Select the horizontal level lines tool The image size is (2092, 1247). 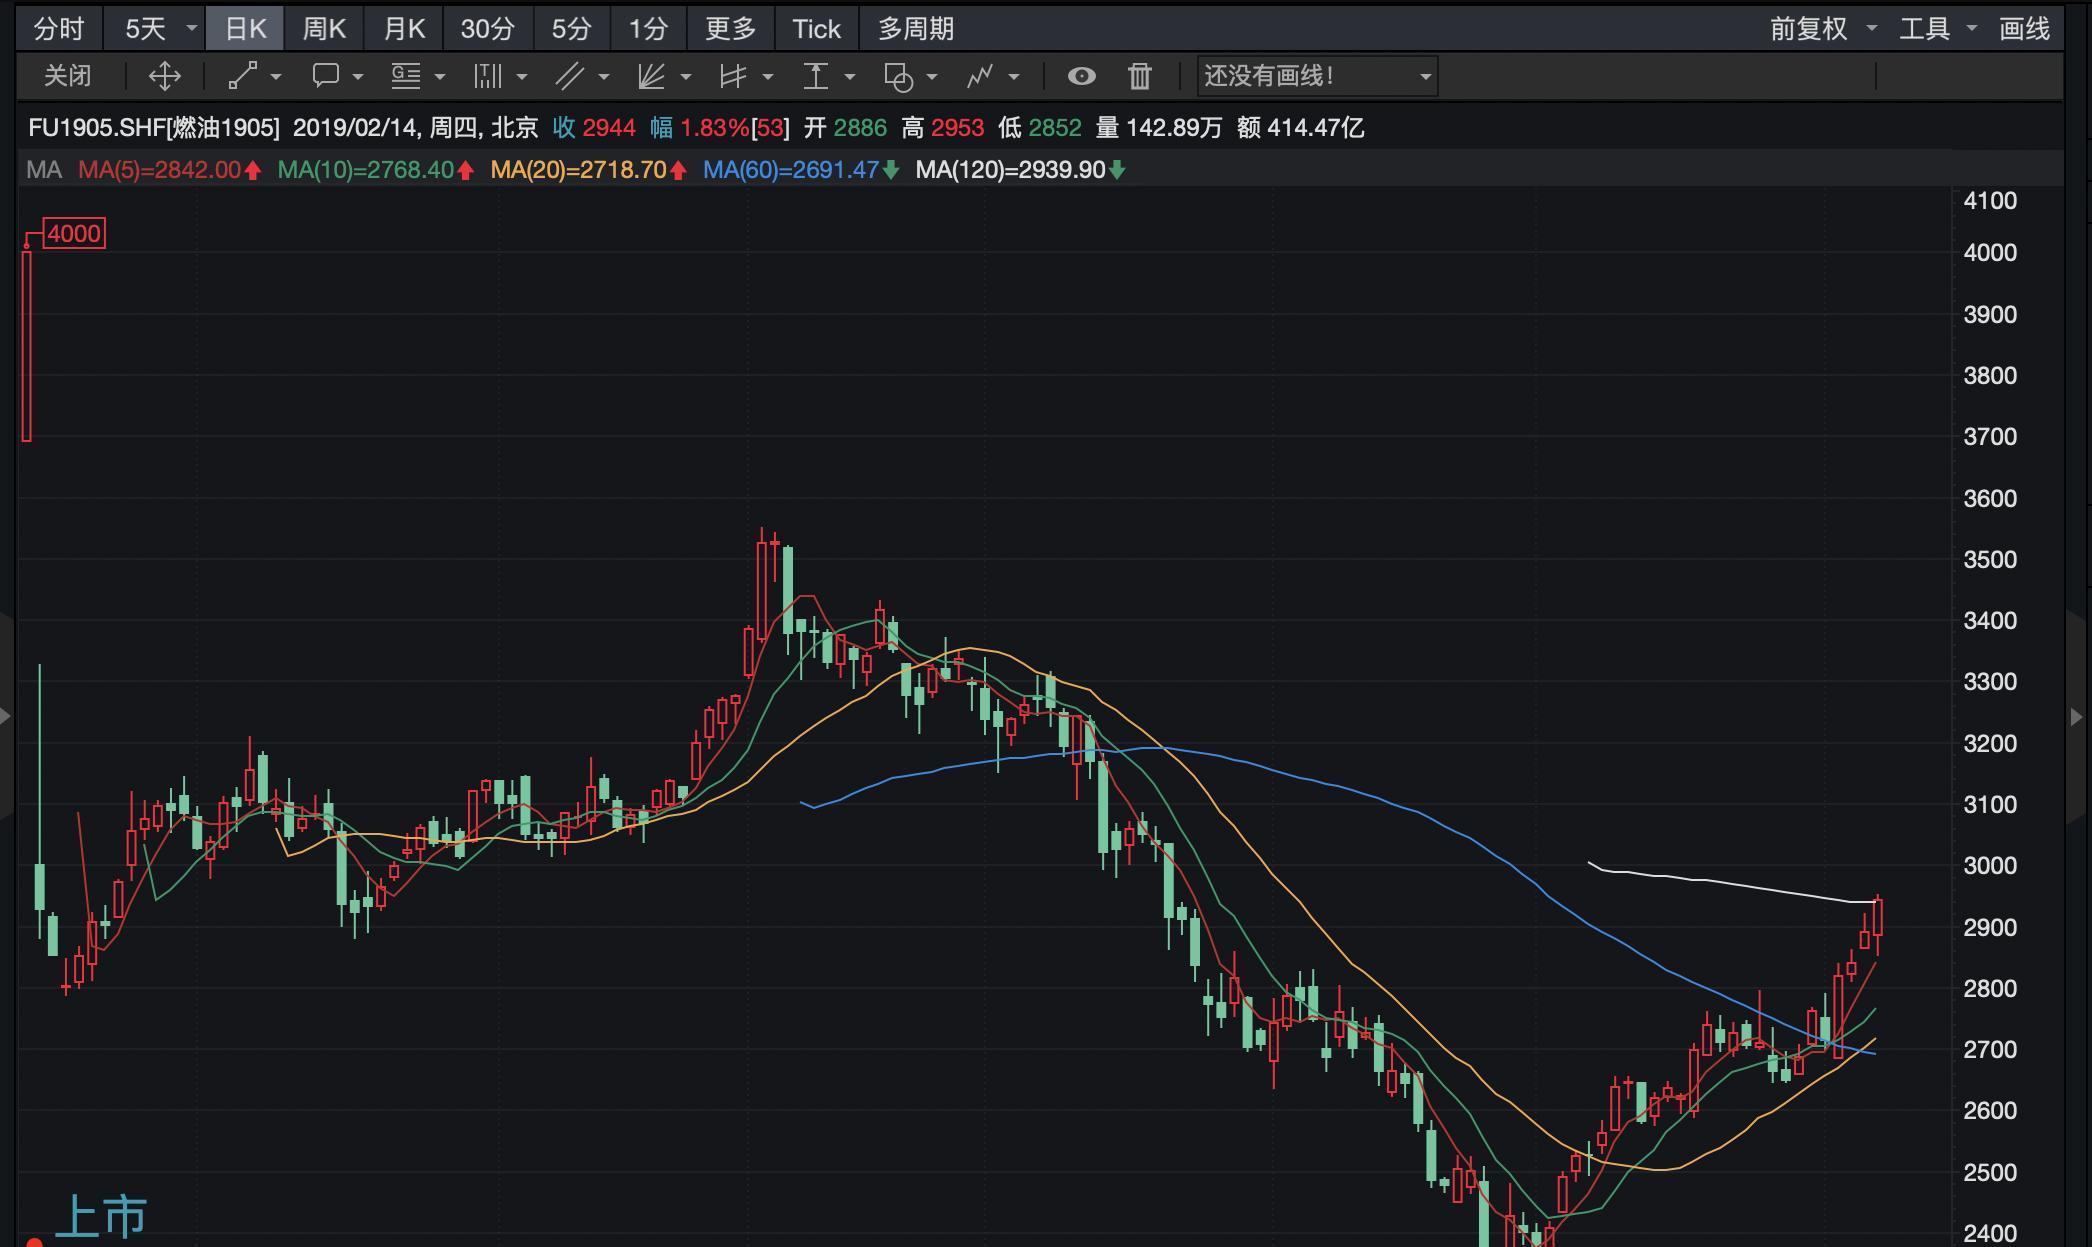pos(405,76)
